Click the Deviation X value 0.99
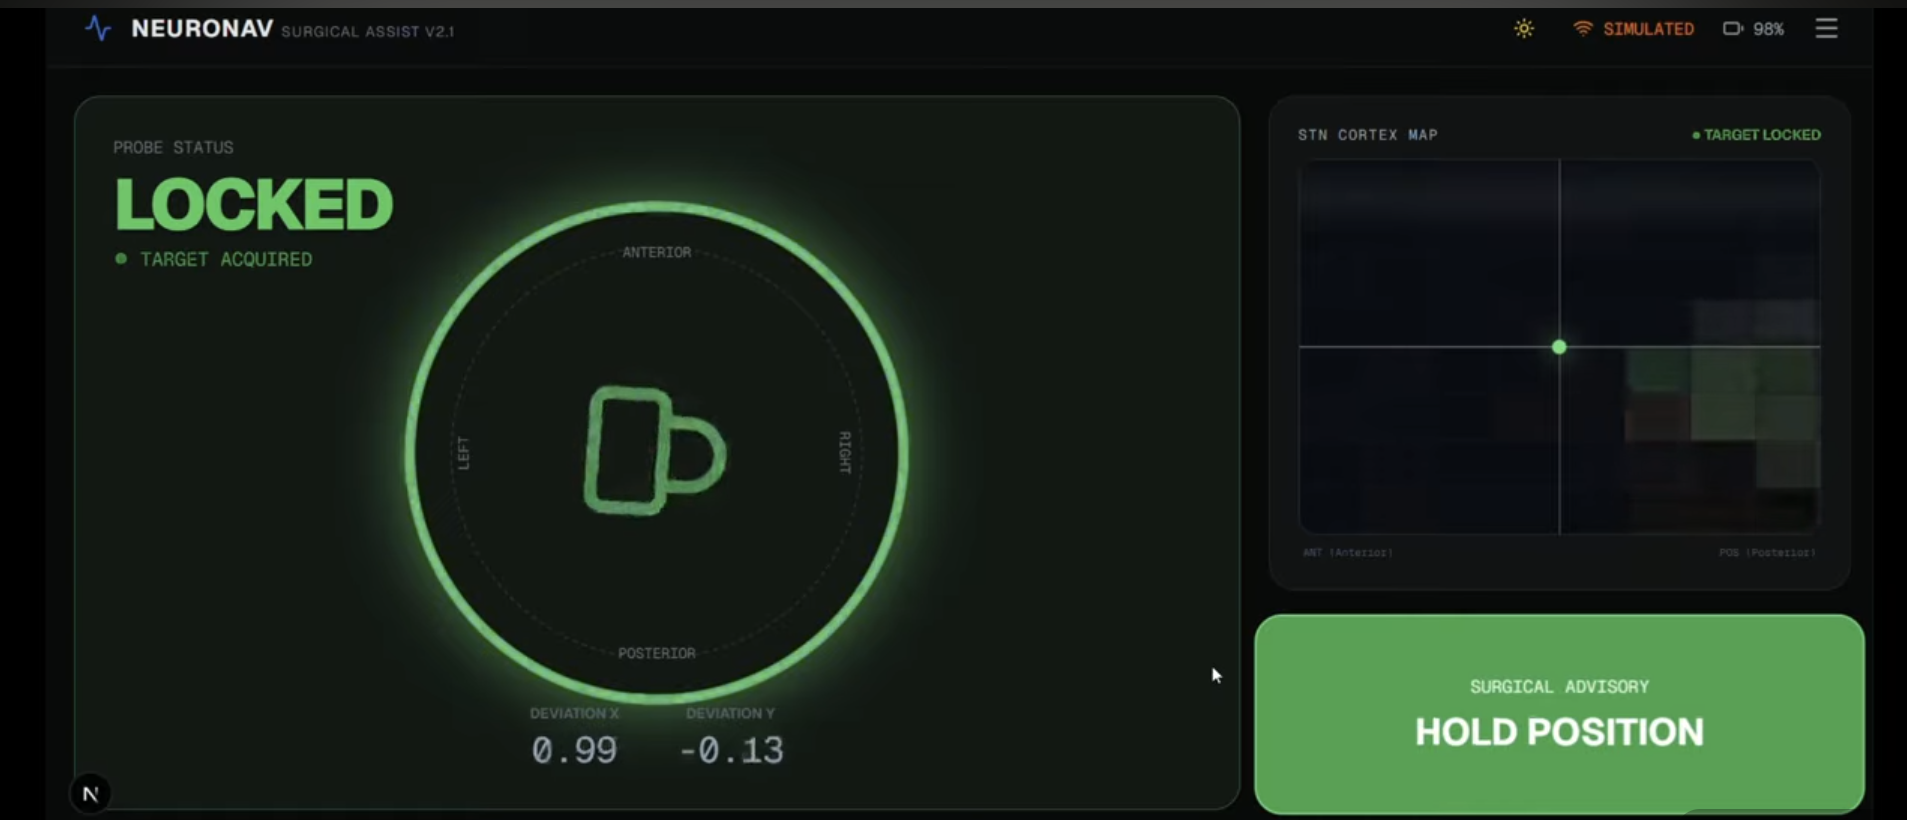The width and height of the screenshot is (1907, 820). (x=574, y=750)
